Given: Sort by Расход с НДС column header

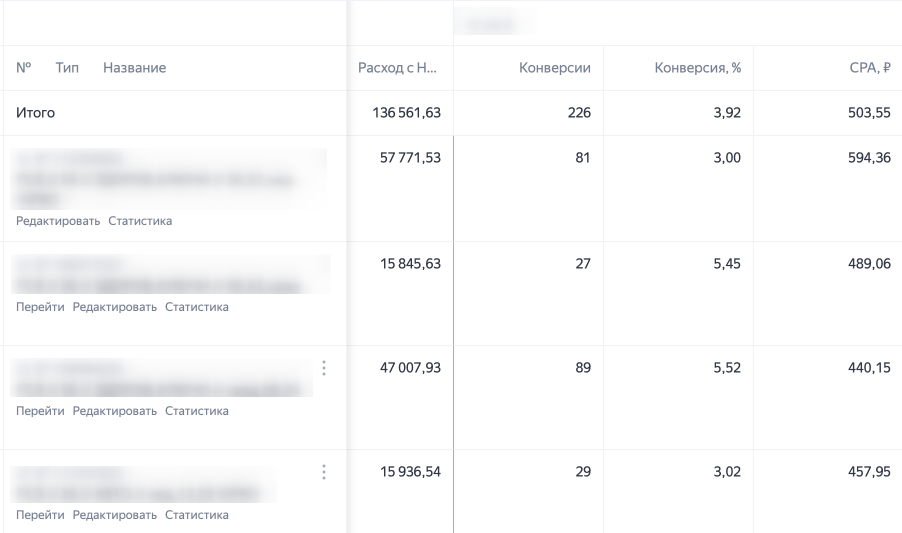Looking at the screenshot, I should 398,68.
